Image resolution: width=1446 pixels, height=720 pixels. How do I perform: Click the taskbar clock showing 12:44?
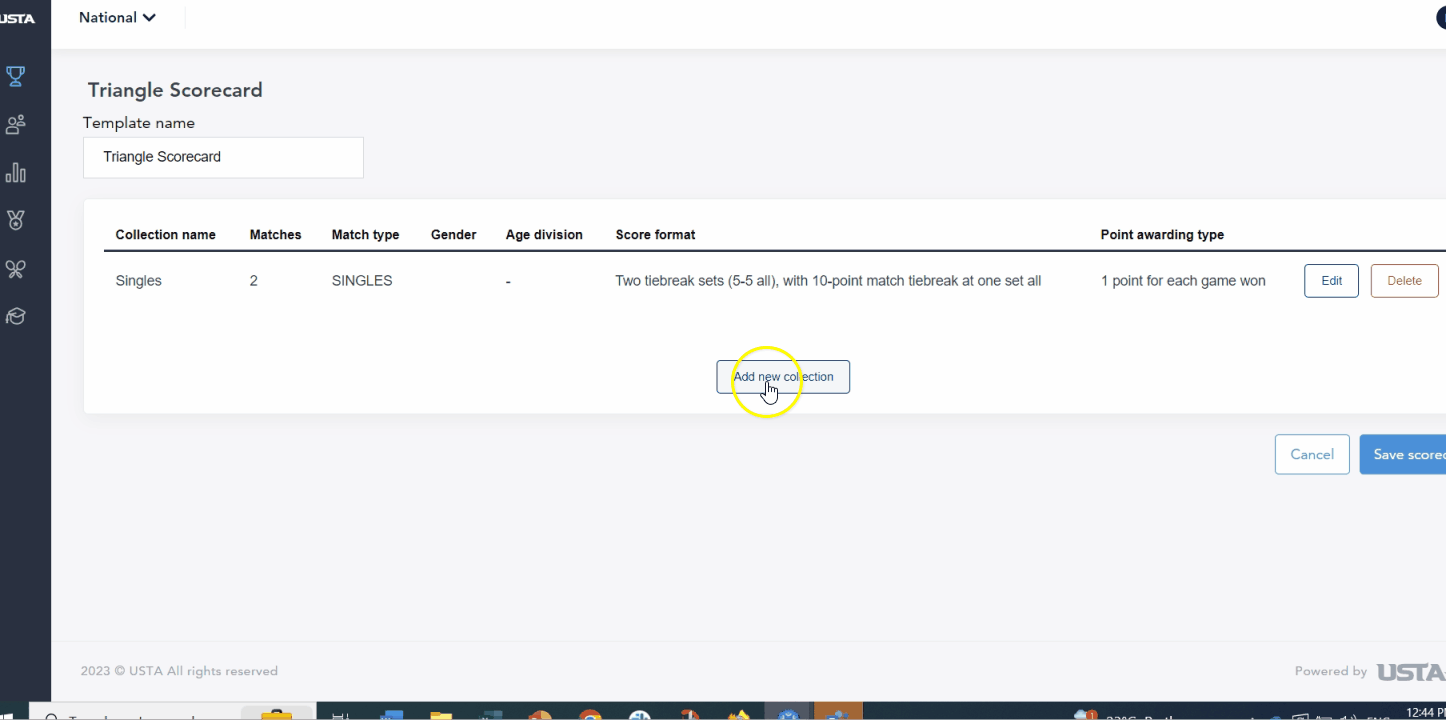(1424, 713)
